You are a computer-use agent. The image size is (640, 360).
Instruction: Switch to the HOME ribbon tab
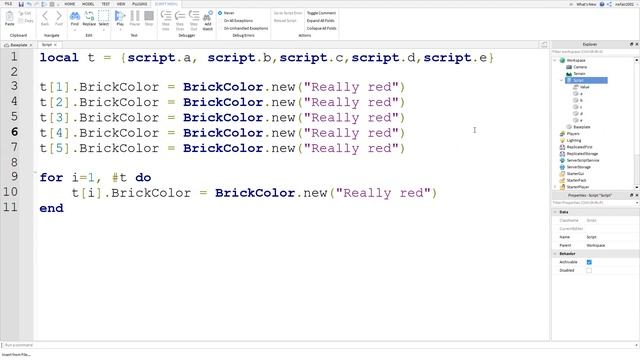pos(69,4)
